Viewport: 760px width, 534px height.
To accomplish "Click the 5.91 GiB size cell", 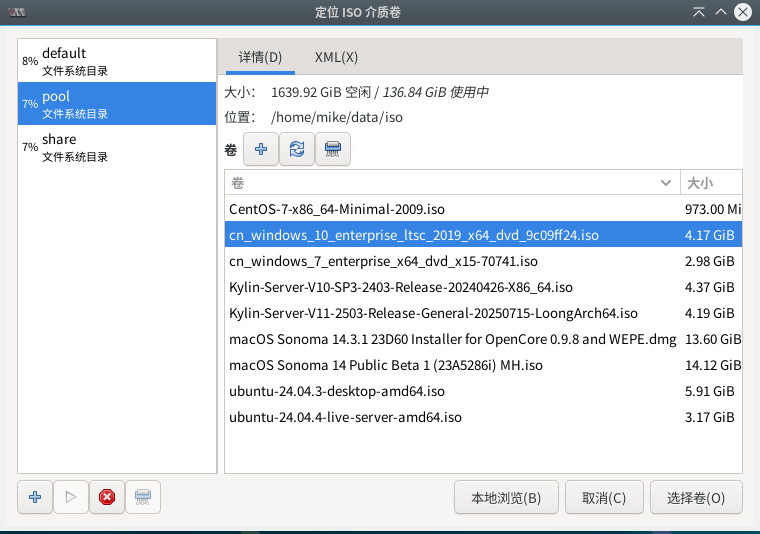I will tap(710, 391).
